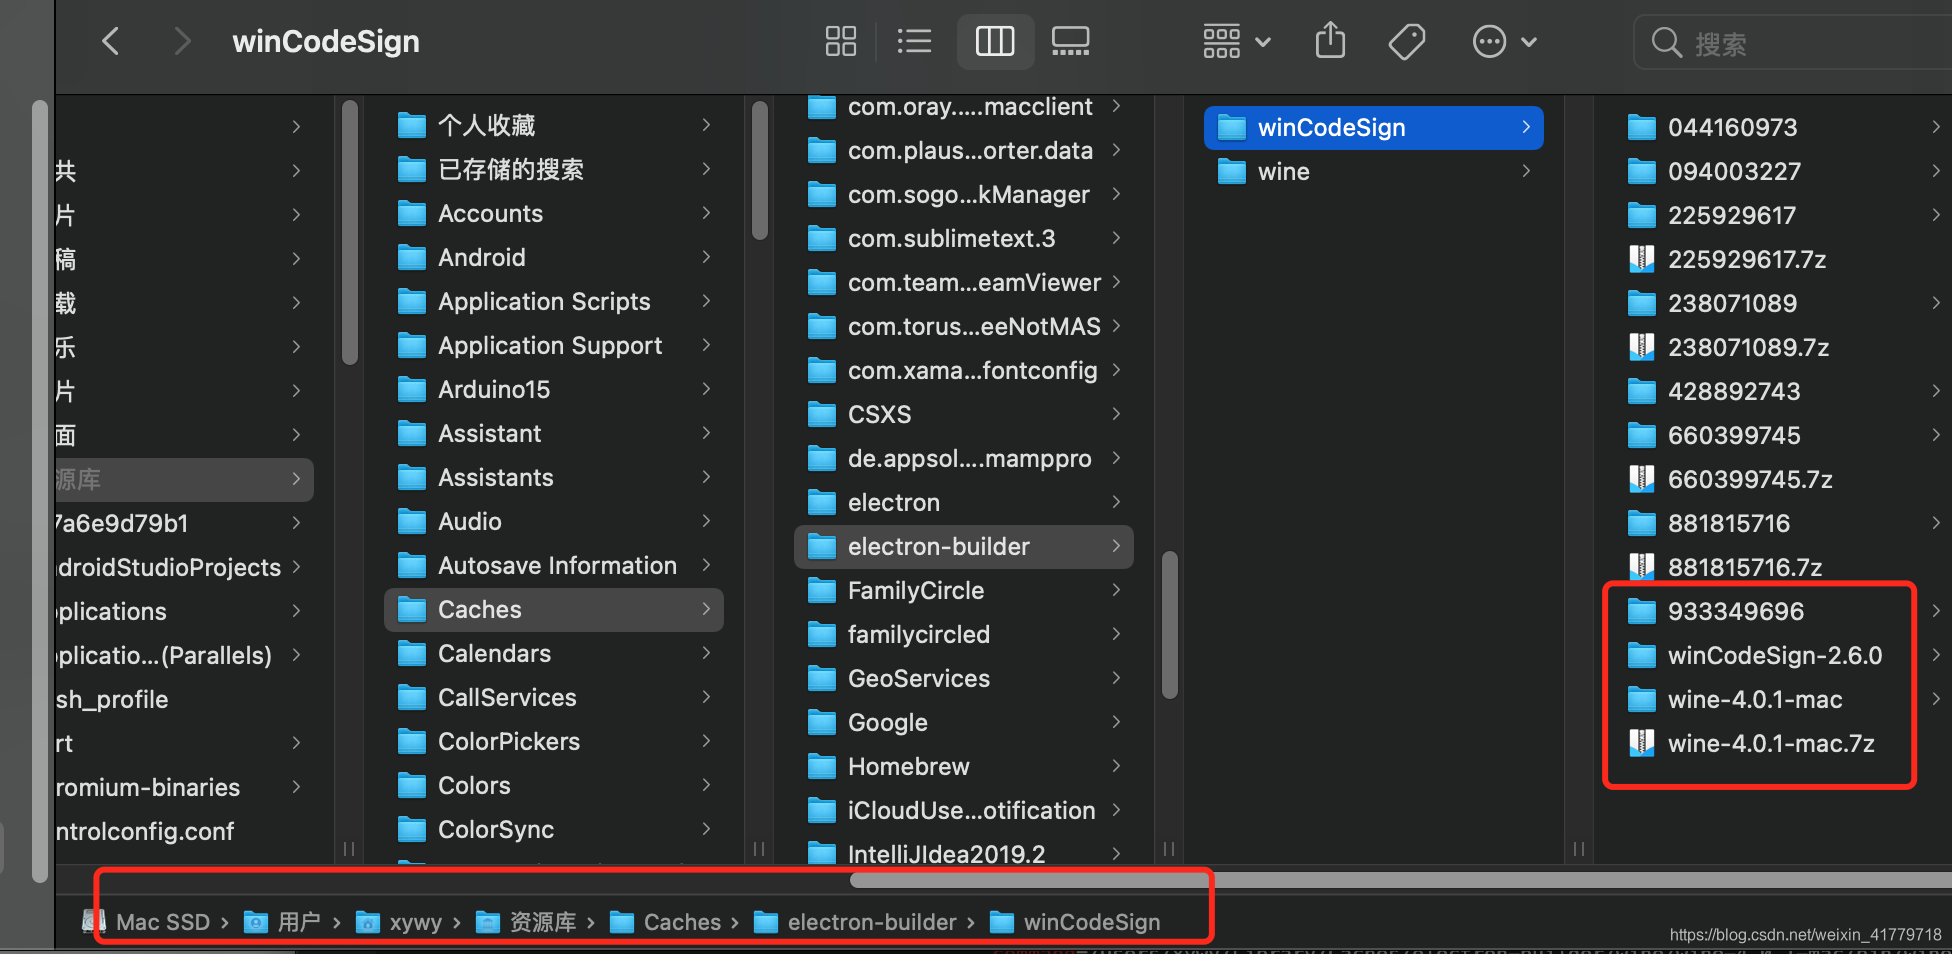The image size is (1952, 954).
Task: Expand the 881815716 folder chevron
Action: (1936, 523)
